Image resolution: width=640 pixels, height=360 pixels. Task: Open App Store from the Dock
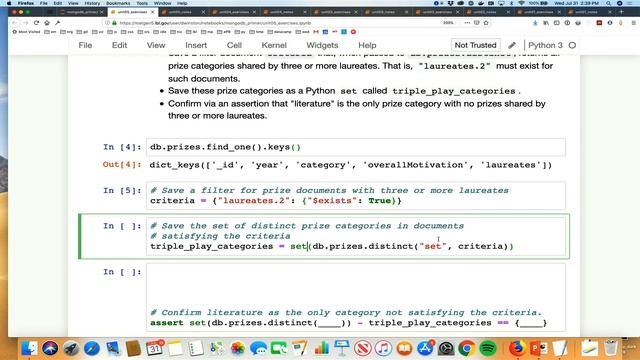[425, 349]
